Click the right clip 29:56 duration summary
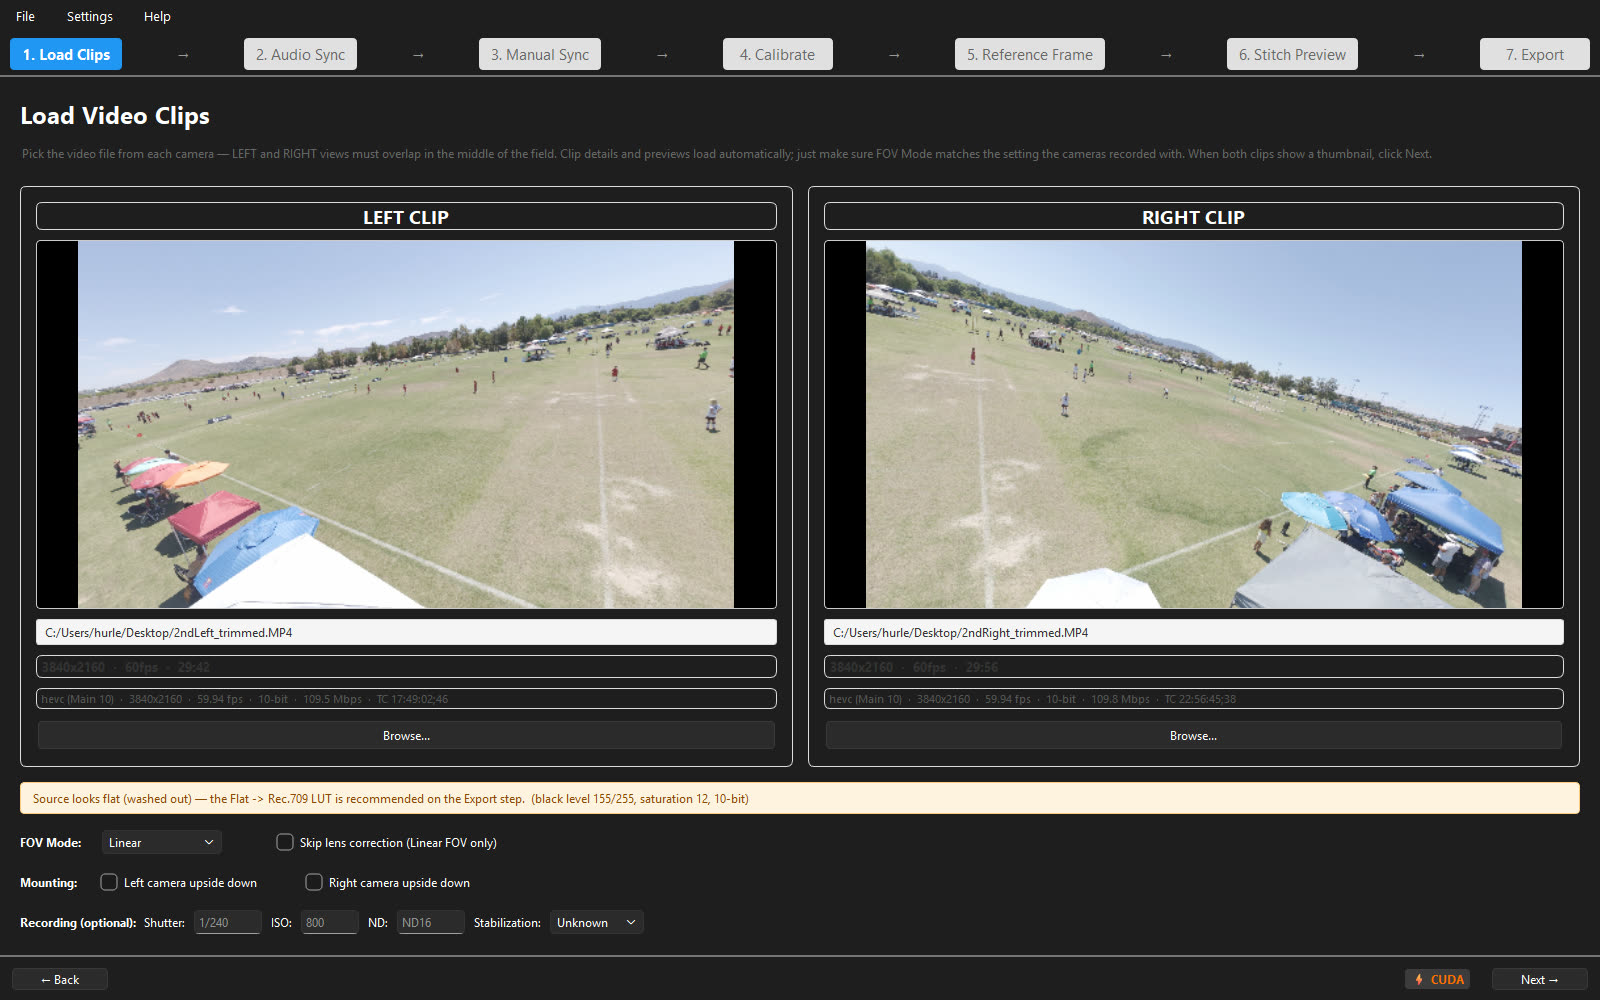Image resolution: width=1600 pixels, height=1000 pixels. [1193, 667]
